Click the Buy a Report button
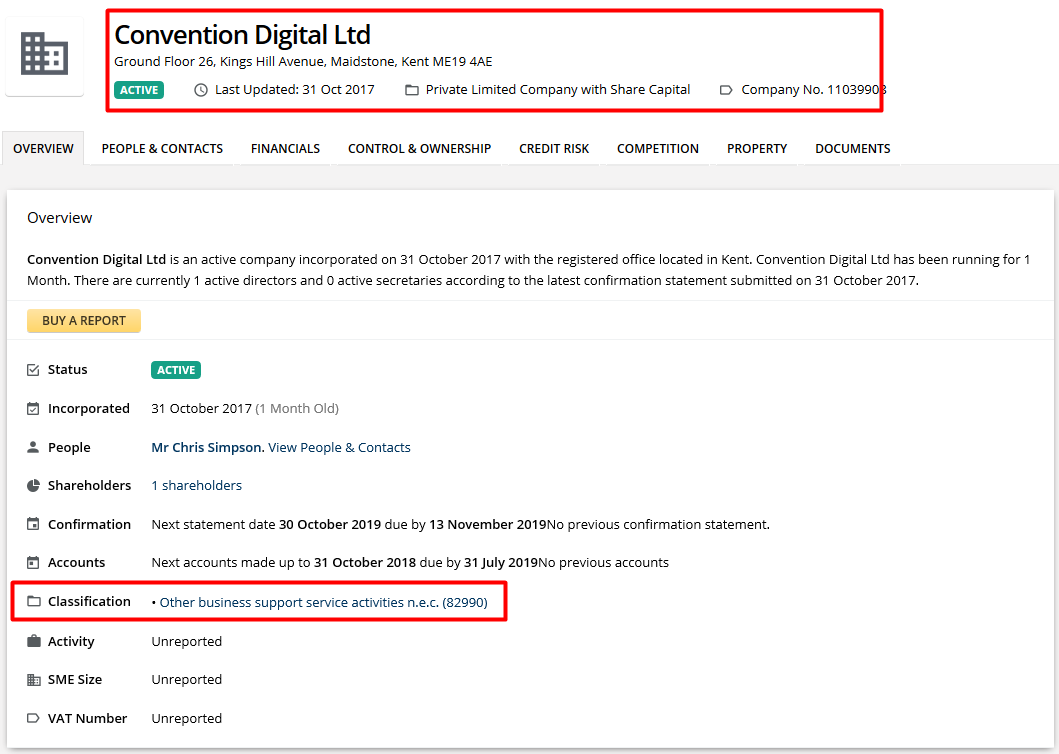The image size is (1059, 754). coord(84,321)
